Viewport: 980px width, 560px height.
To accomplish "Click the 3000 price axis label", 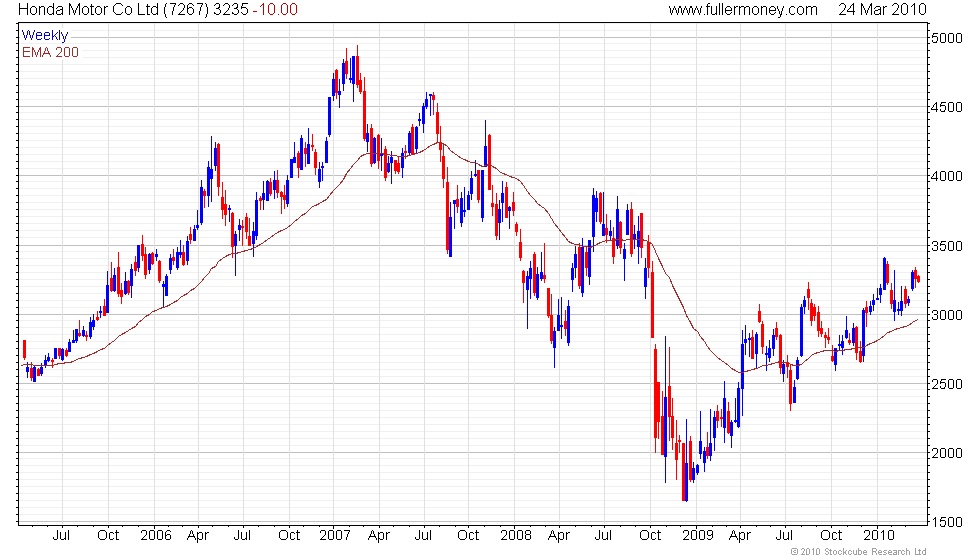I will coord(947,315).
